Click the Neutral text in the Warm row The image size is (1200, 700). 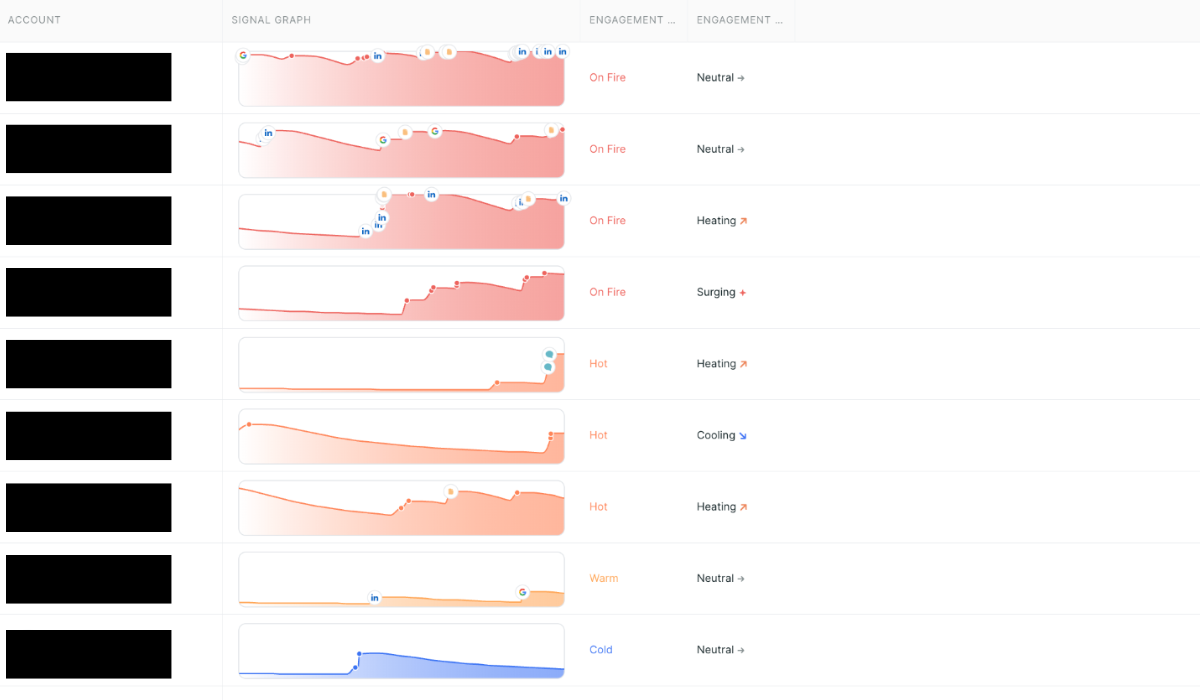point(715,578)
